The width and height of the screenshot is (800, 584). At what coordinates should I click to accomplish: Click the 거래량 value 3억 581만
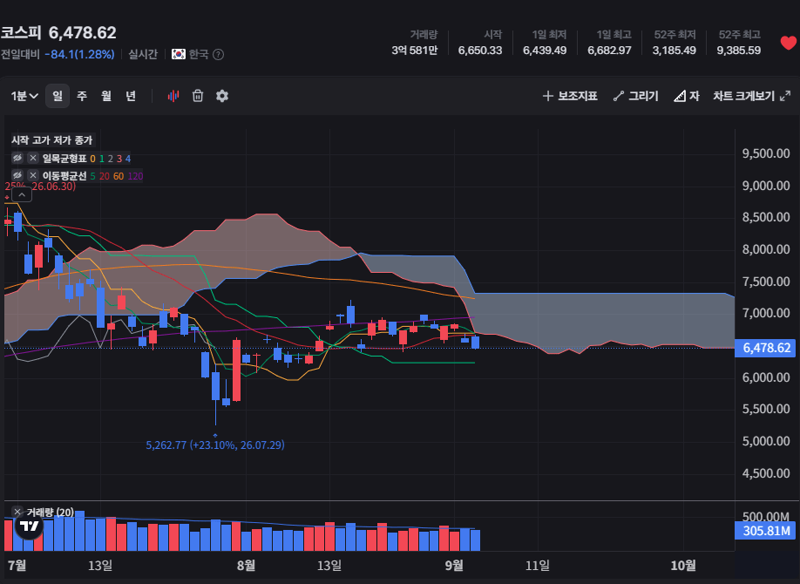pos(414,50)
